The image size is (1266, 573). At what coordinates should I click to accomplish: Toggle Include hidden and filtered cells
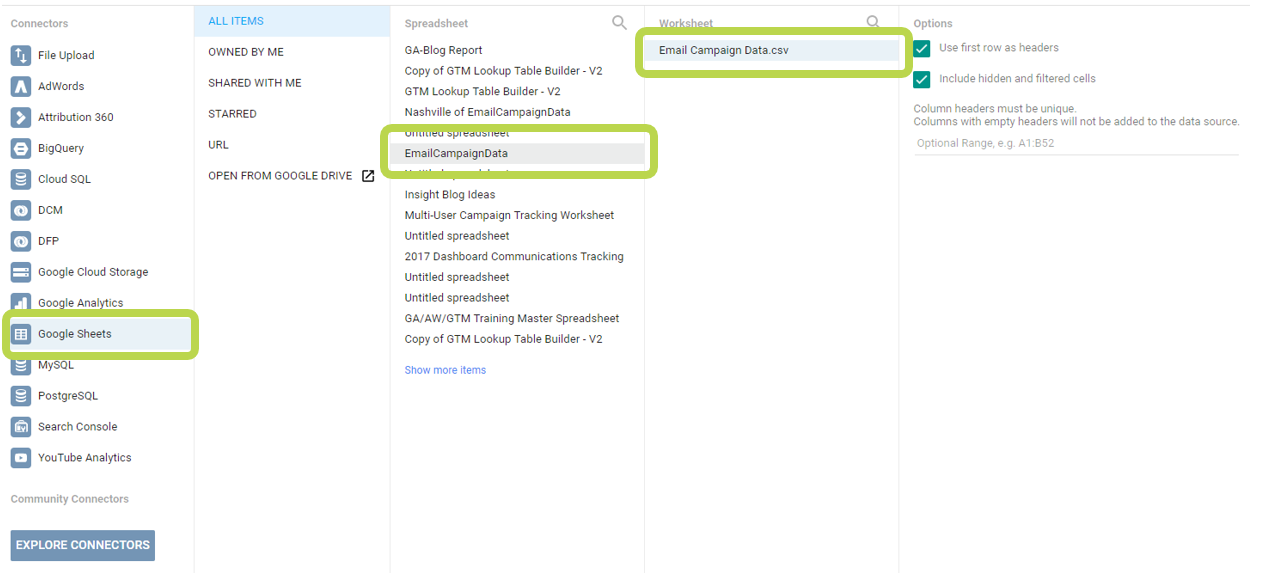click(x=922, y=79)
